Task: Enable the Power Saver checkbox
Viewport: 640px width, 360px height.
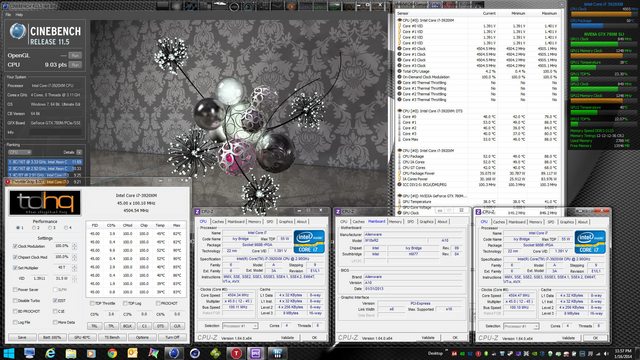Action: pos(15,289)
